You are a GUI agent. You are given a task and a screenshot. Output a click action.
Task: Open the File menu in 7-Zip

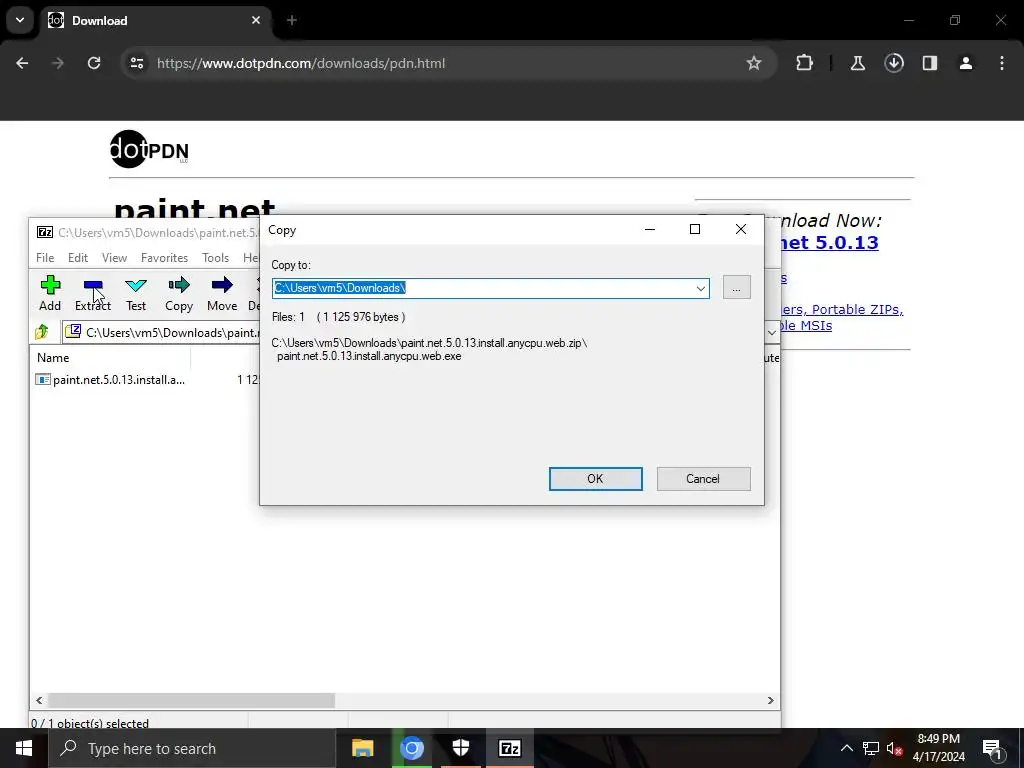point(45,257)
